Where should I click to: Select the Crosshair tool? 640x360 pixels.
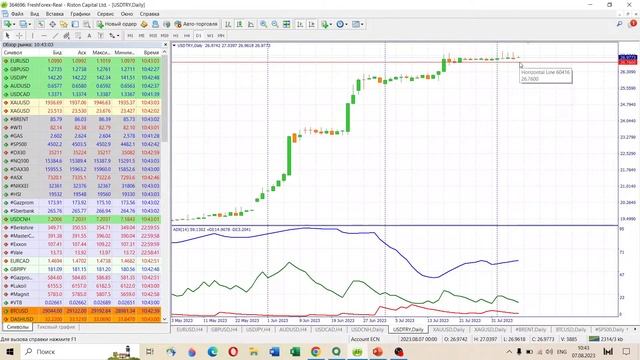pos(19,36)
